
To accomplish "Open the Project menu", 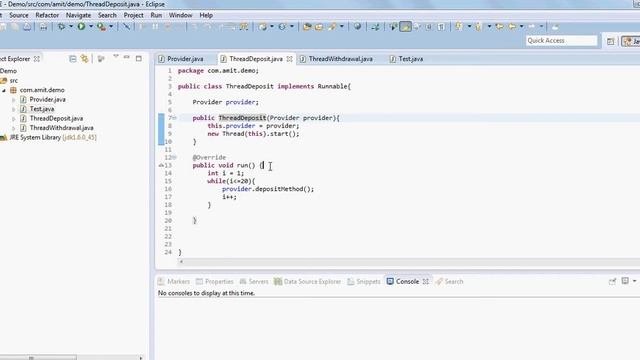I will pyautogui.click(x=133, y=15).
